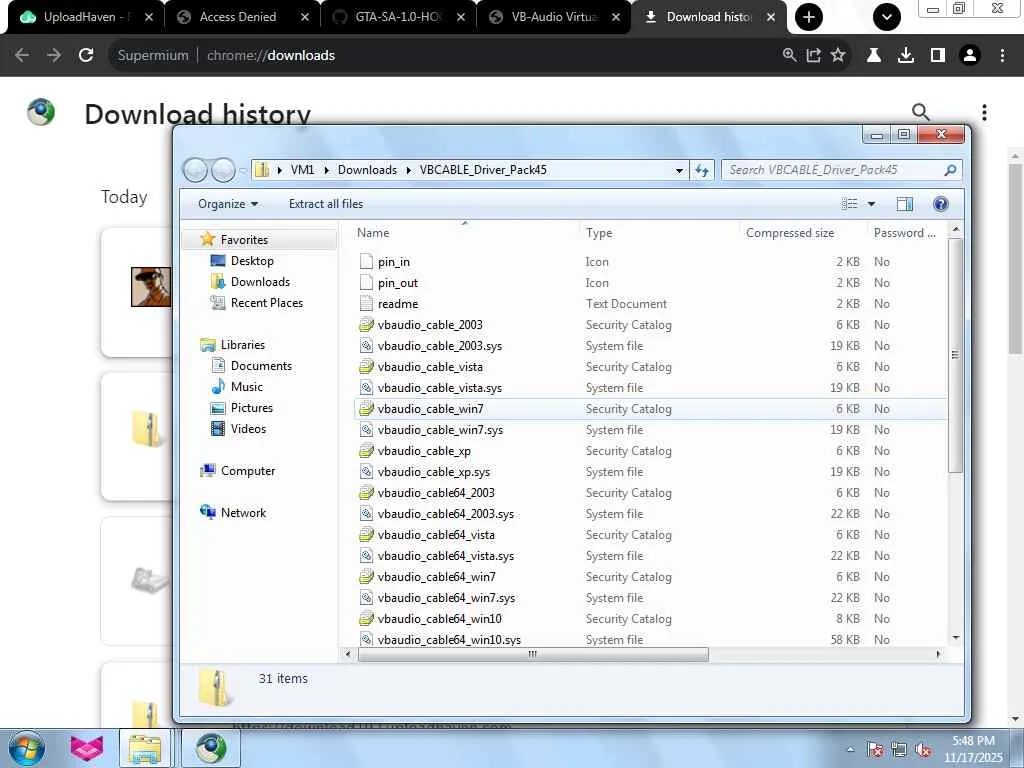Viewport: 1024px width, 768px height.
Task: Open the Organize menu
Action: point(228,204)
